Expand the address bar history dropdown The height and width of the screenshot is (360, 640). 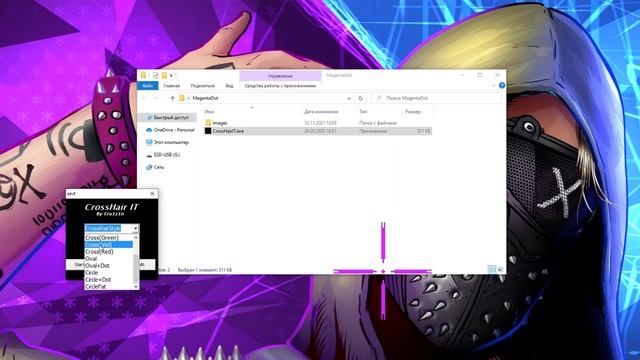tap(349, 98)
